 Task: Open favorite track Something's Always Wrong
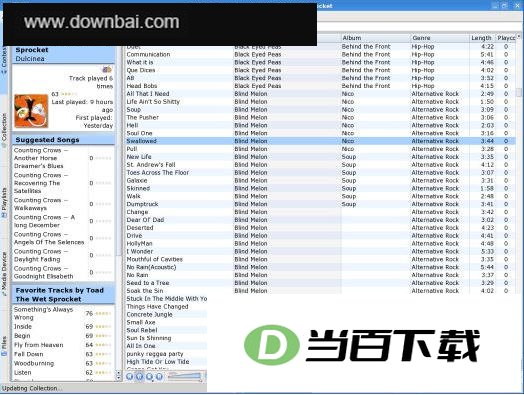click(43, 313)
